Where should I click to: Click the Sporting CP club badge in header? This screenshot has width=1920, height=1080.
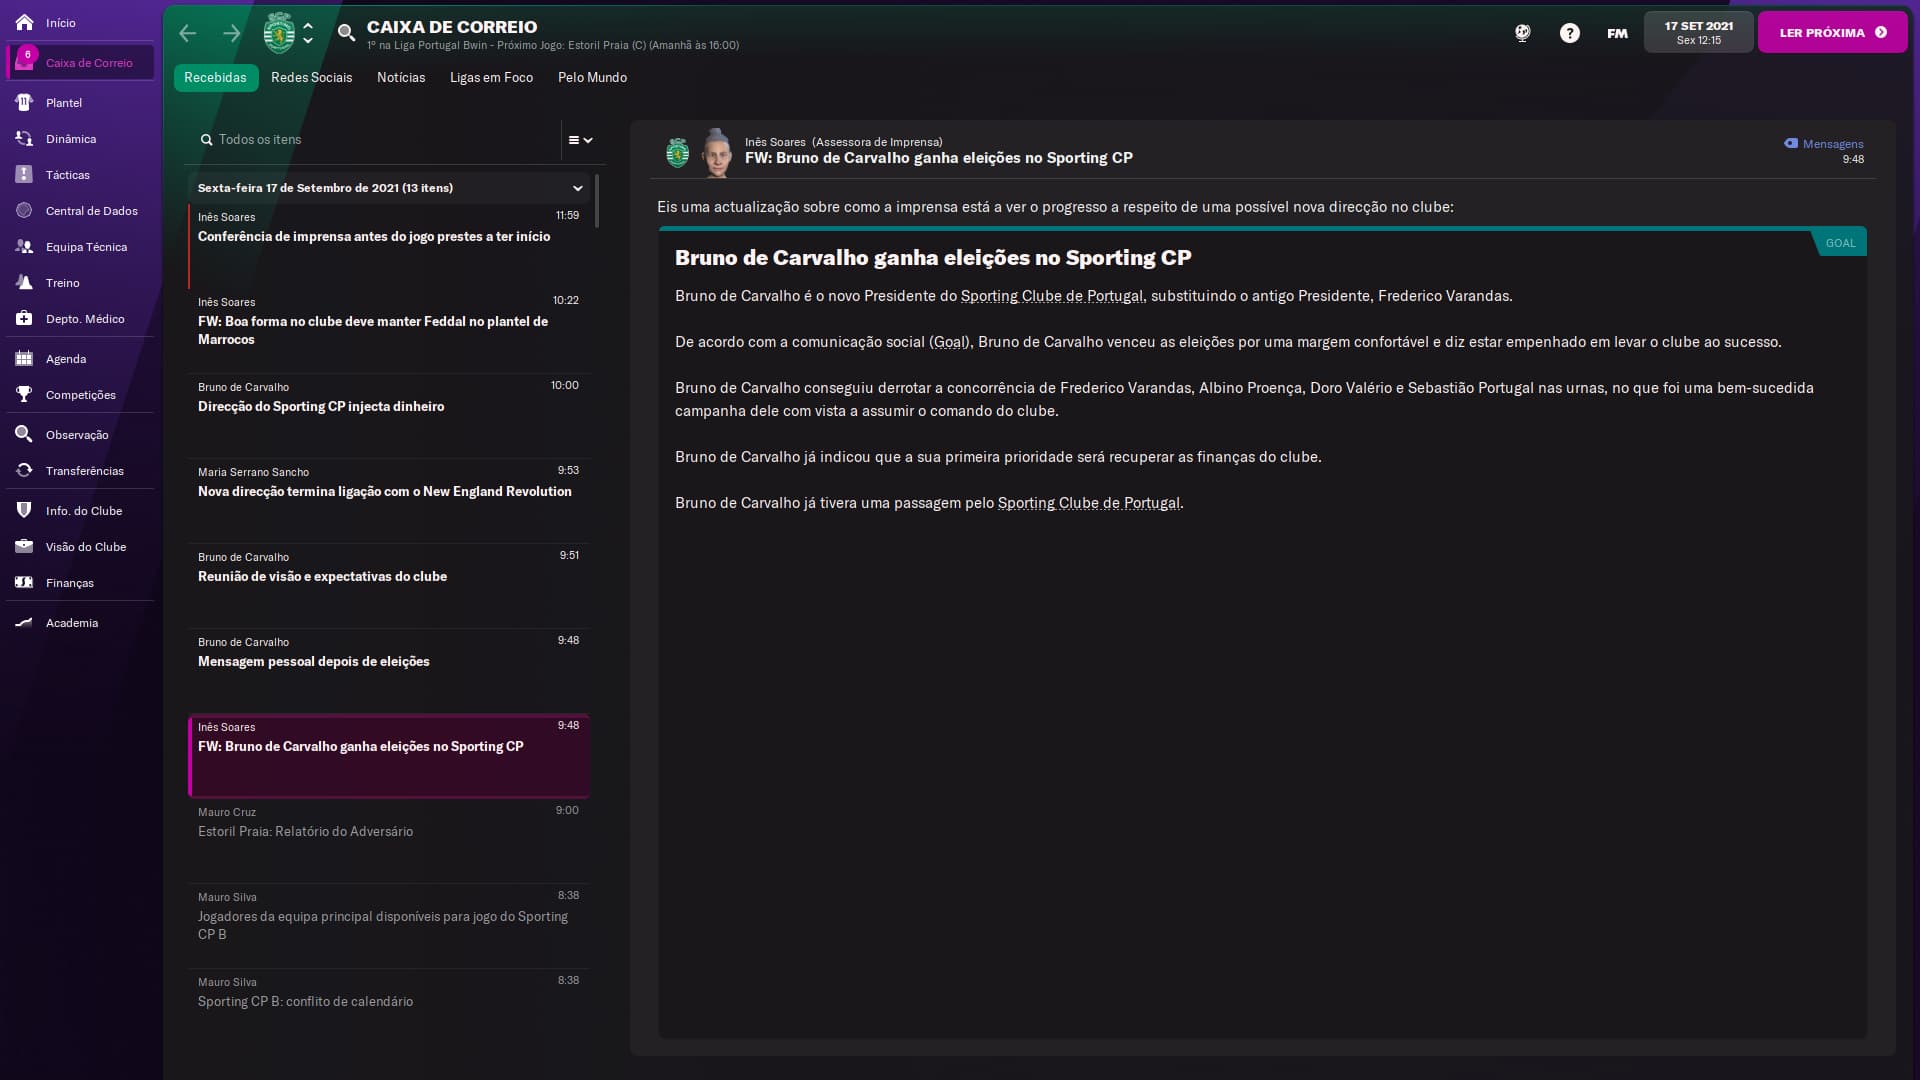[x=279, y=33]
